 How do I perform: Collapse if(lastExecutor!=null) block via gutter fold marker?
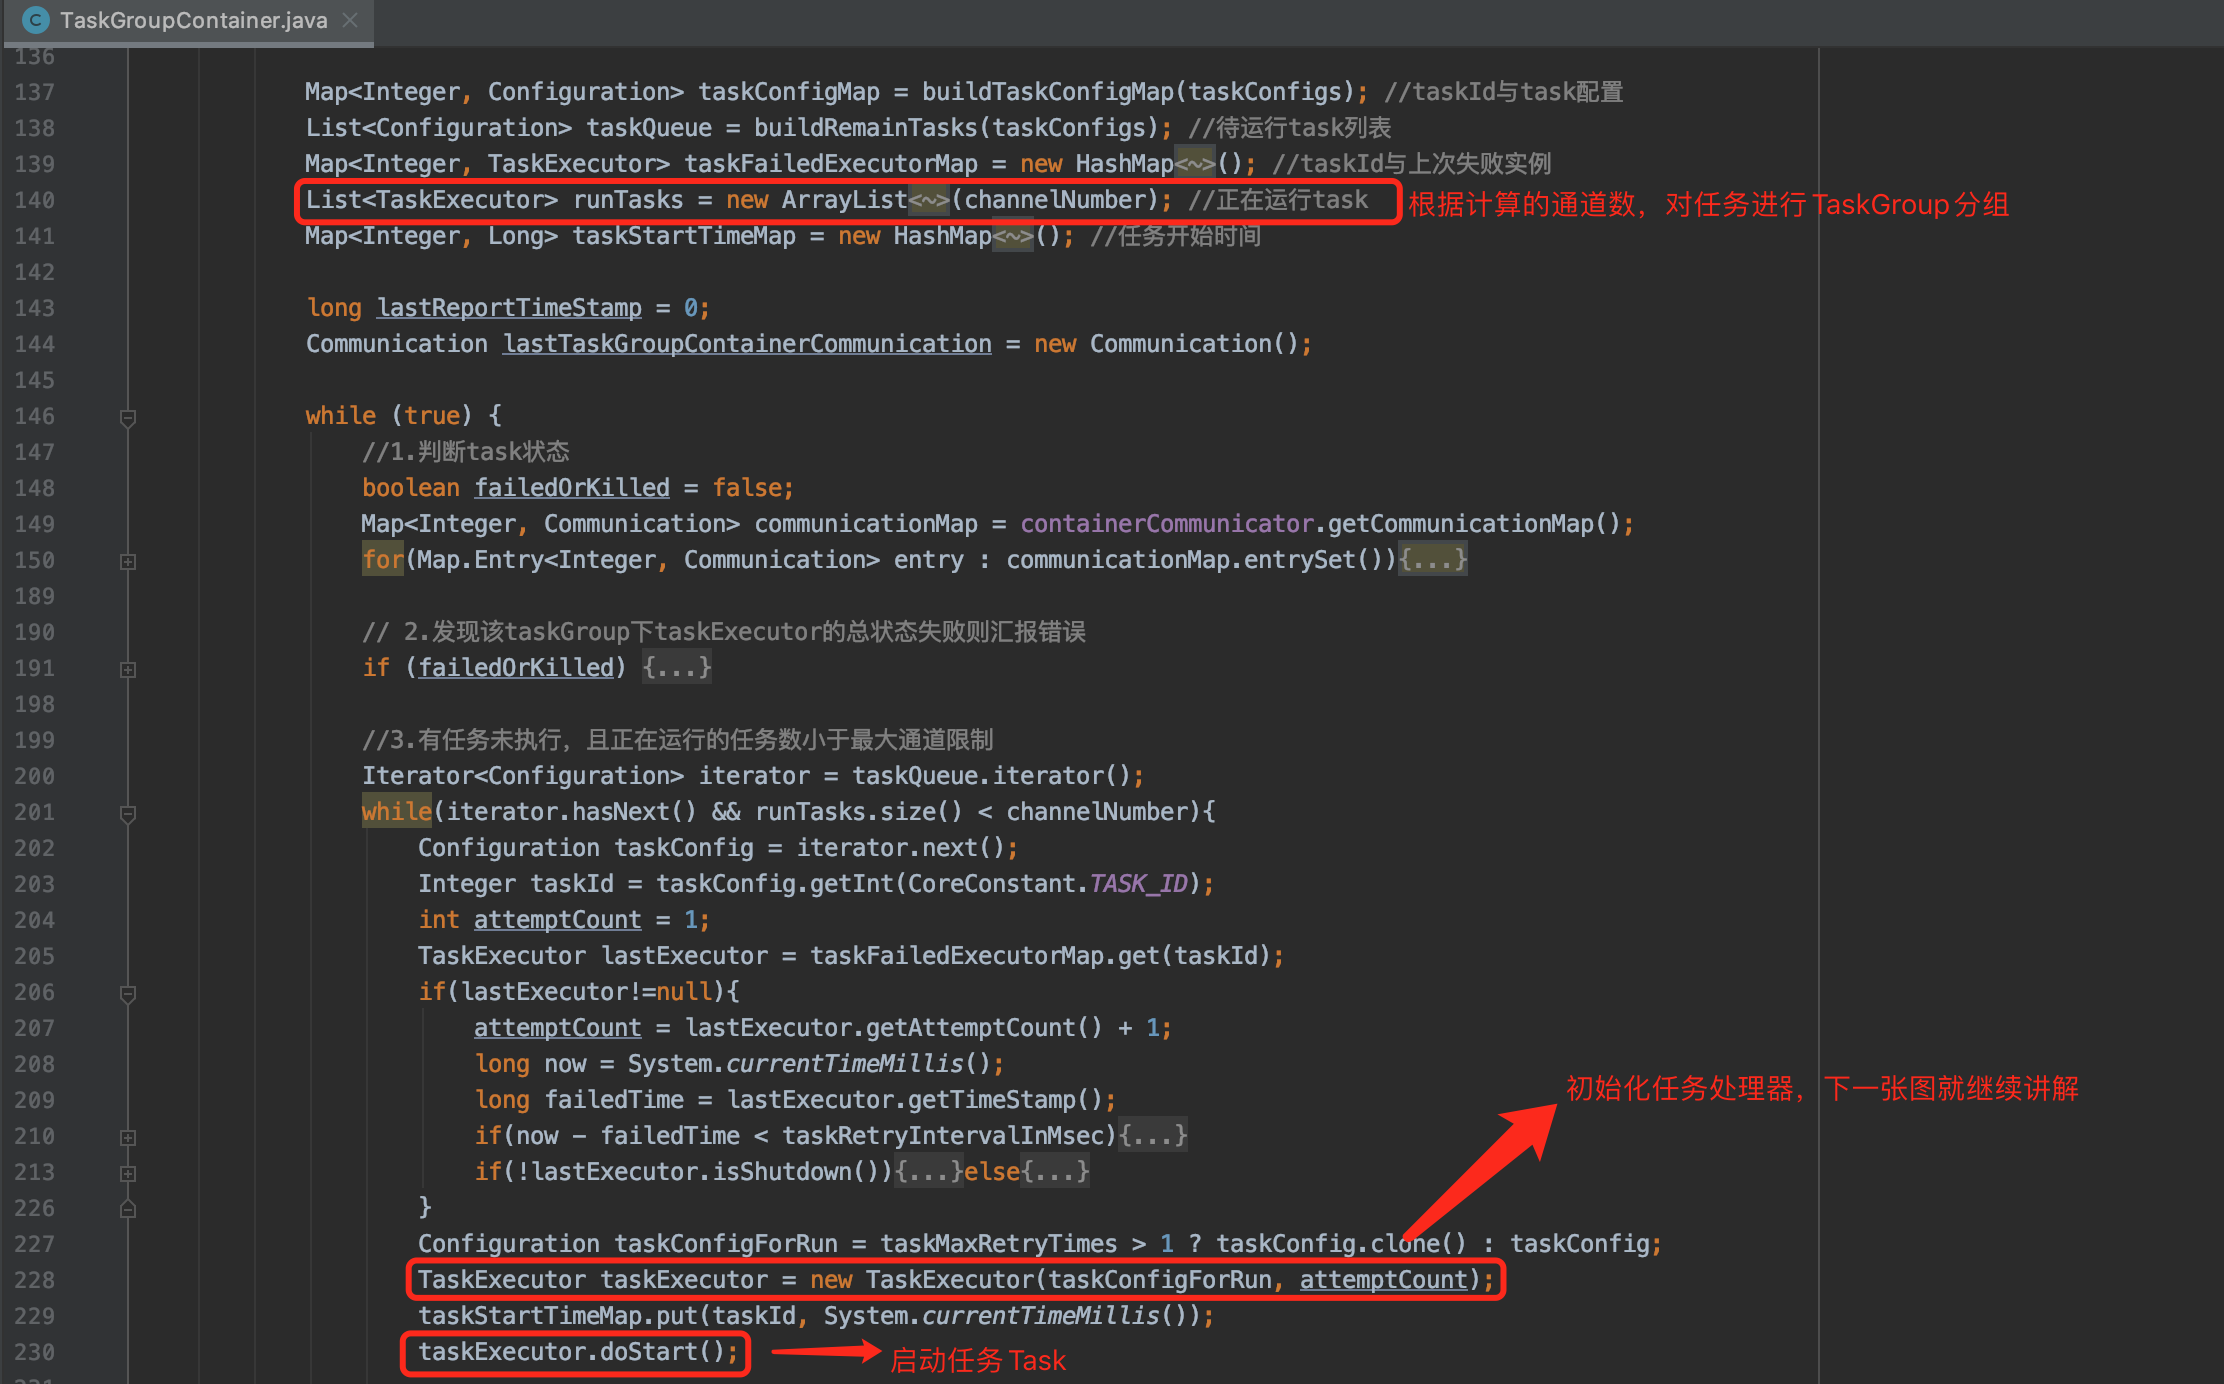[128, 993]
